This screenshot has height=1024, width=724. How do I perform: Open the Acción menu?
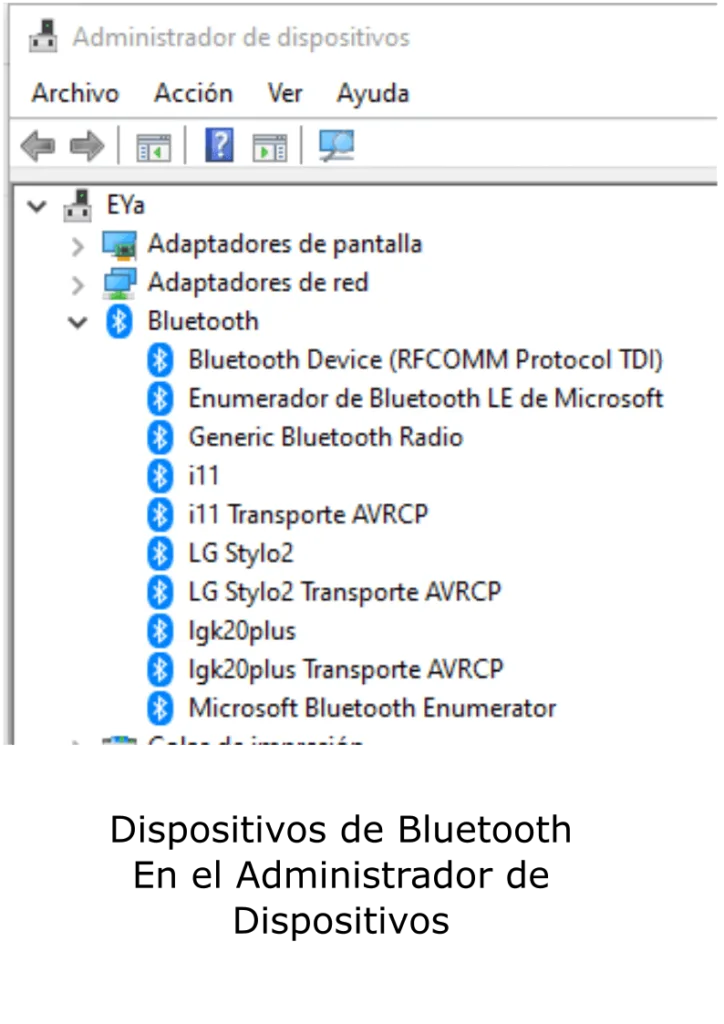coord(193,93)
